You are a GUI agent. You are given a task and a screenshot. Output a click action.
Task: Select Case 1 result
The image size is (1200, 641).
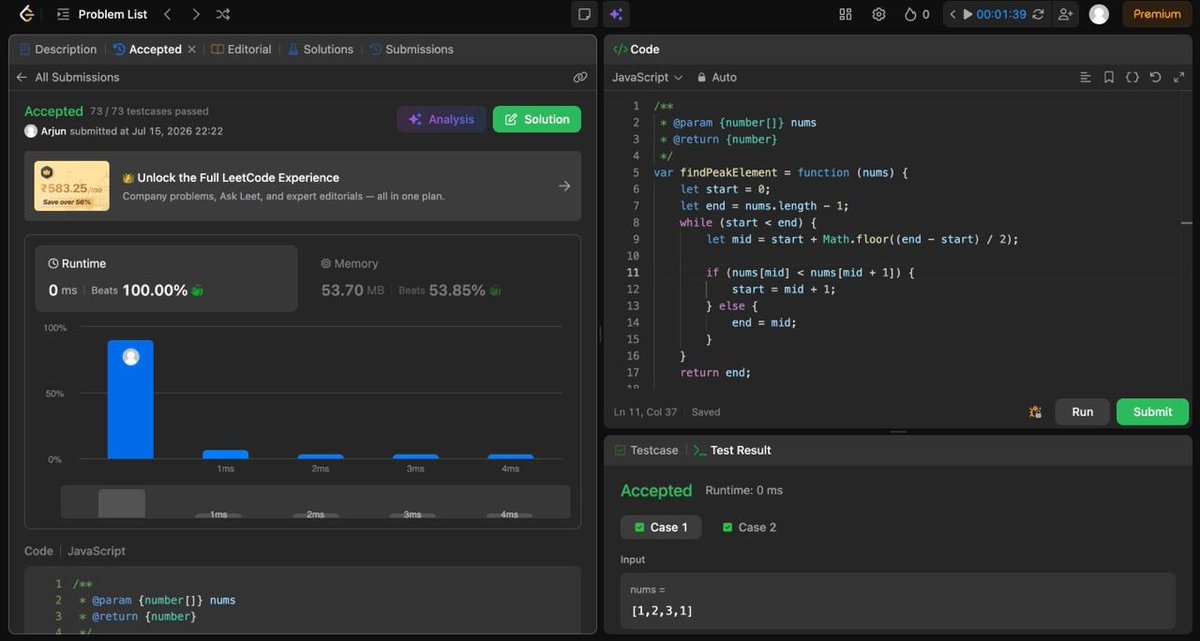point(661,527)
